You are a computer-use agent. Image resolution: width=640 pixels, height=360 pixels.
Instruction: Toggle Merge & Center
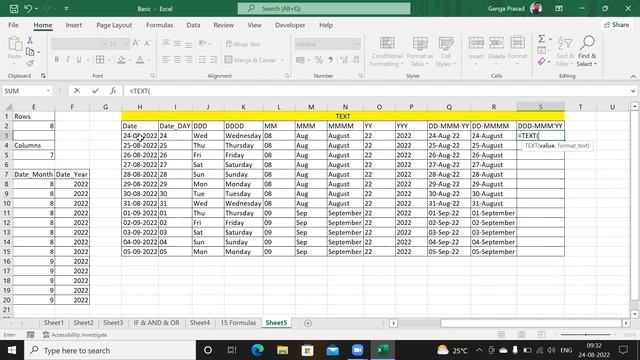(x=250, y=60)
